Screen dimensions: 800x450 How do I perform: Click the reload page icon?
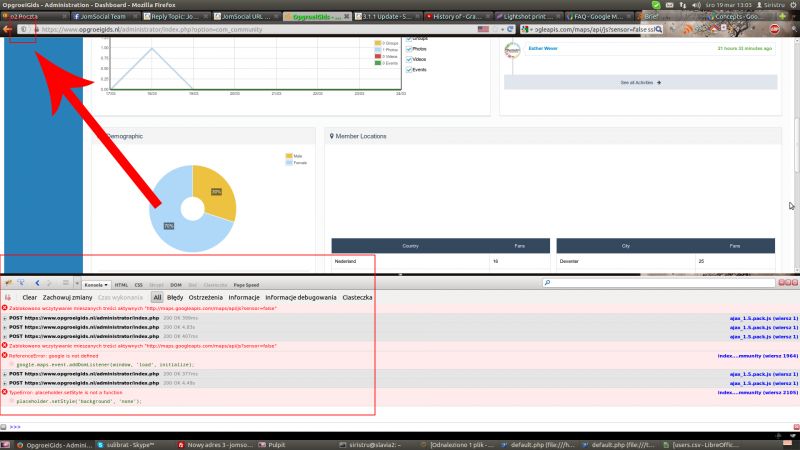509,29
